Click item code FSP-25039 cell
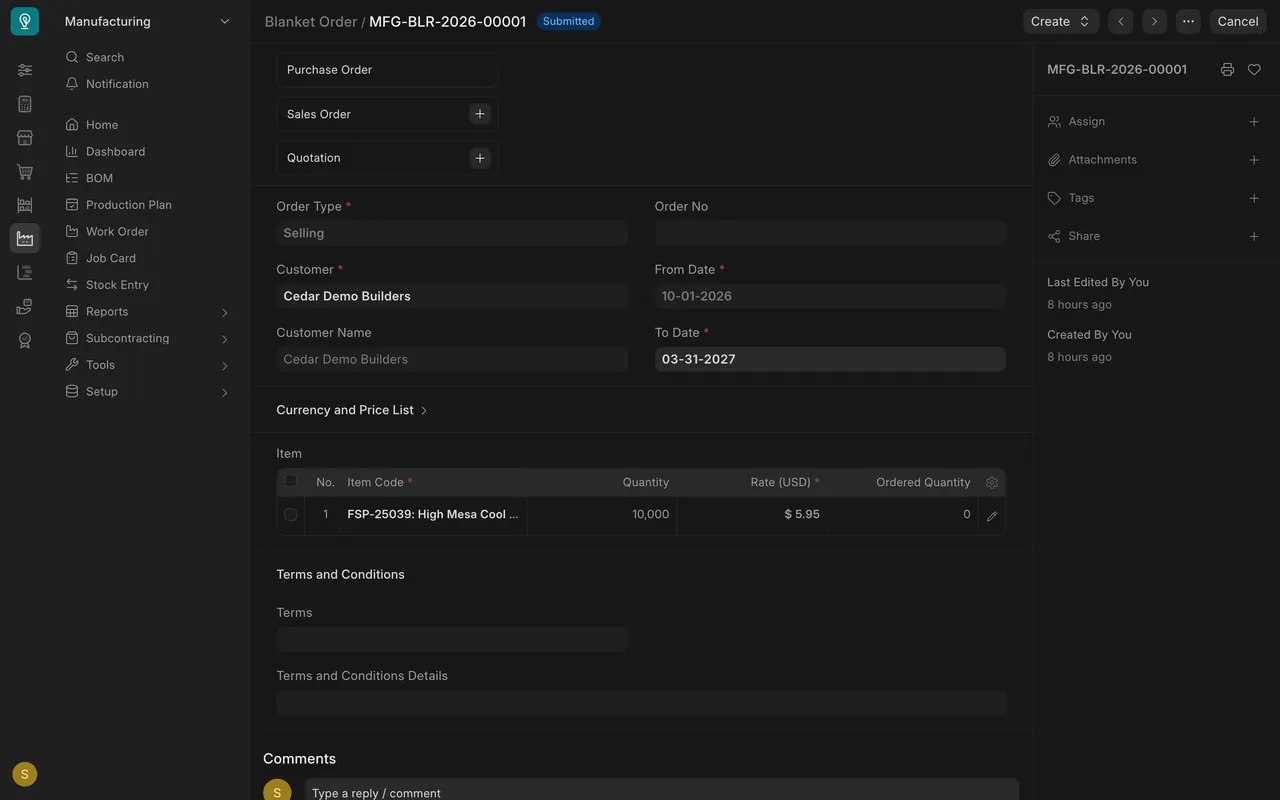 click(433, 515)
